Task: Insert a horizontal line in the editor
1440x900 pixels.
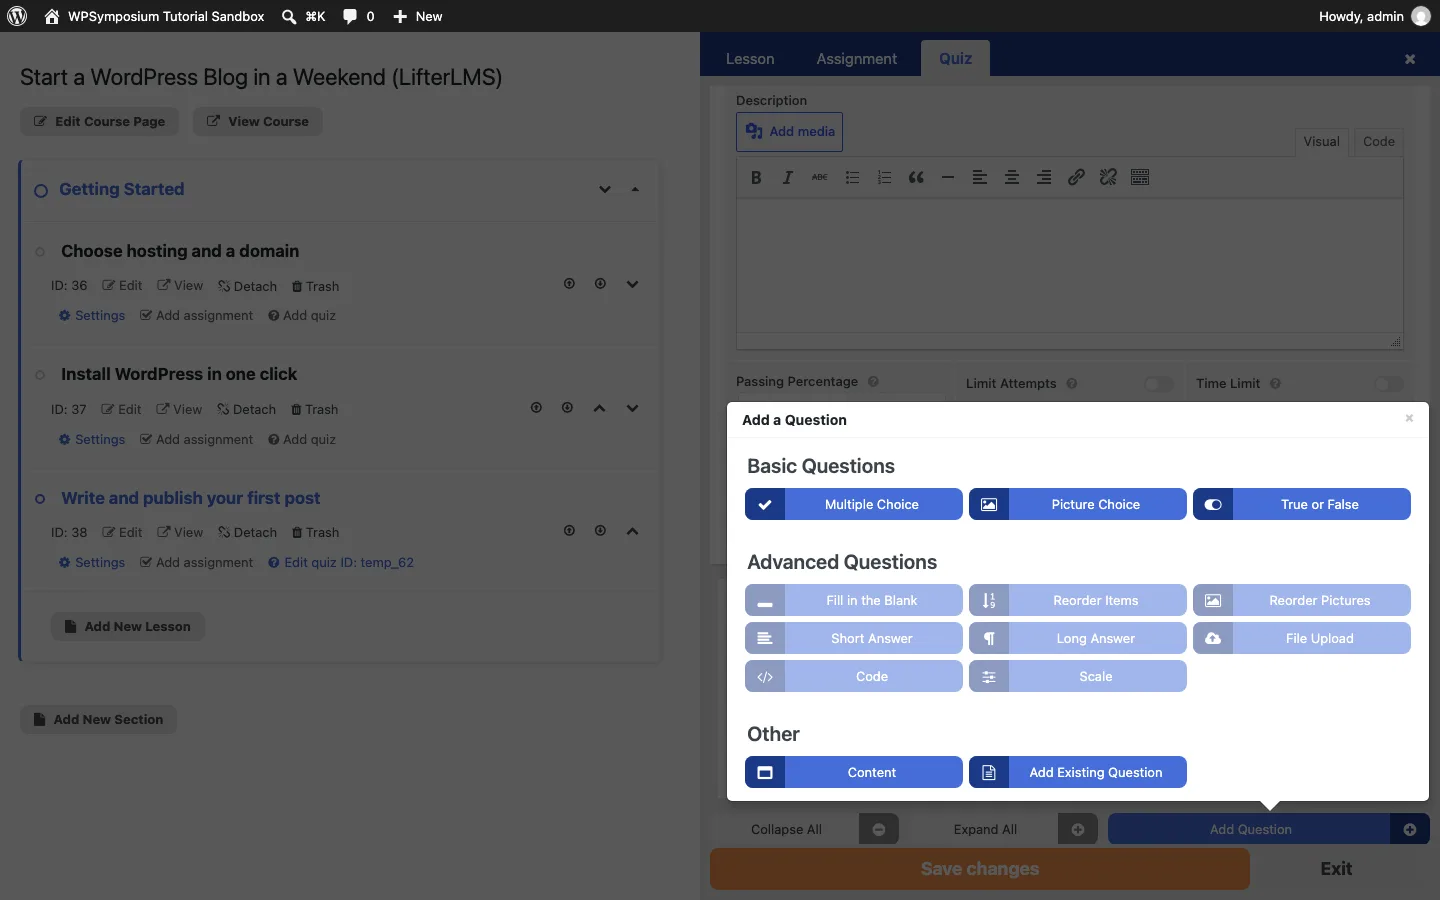Action: point(948,177)
